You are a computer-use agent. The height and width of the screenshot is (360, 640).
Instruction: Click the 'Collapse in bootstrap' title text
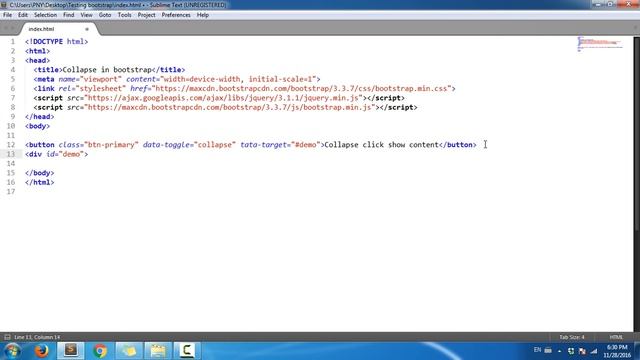pos(107,70)
